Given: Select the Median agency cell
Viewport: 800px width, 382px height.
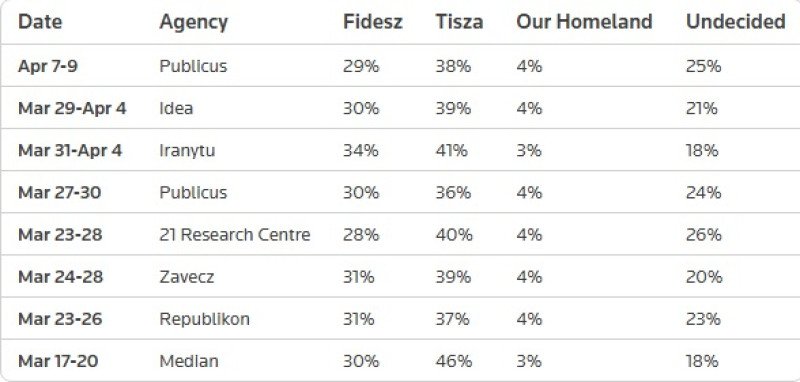Looking at the screenshot, I should click(189, 361).
